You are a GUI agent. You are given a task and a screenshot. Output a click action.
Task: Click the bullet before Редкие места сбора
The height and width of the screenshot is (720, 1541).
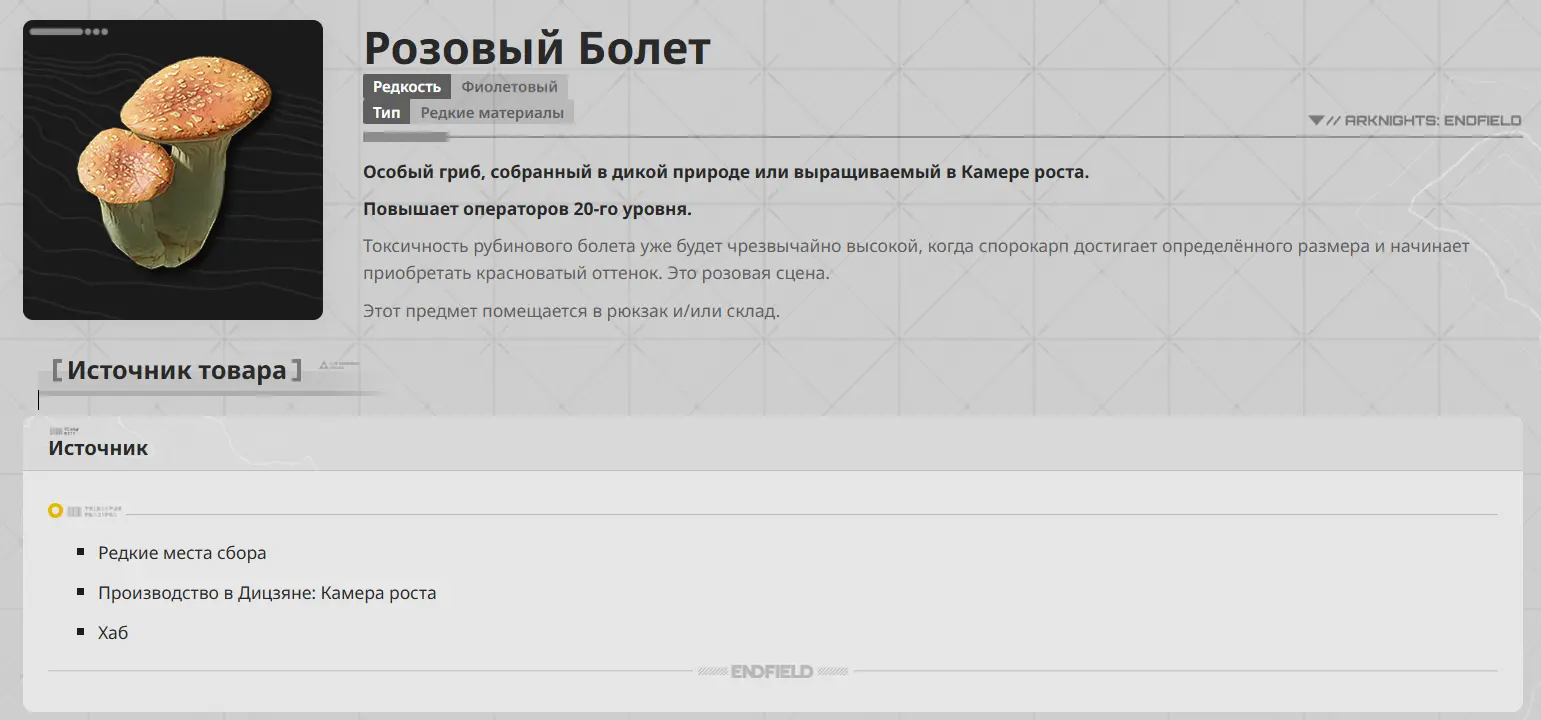point(81,552)
